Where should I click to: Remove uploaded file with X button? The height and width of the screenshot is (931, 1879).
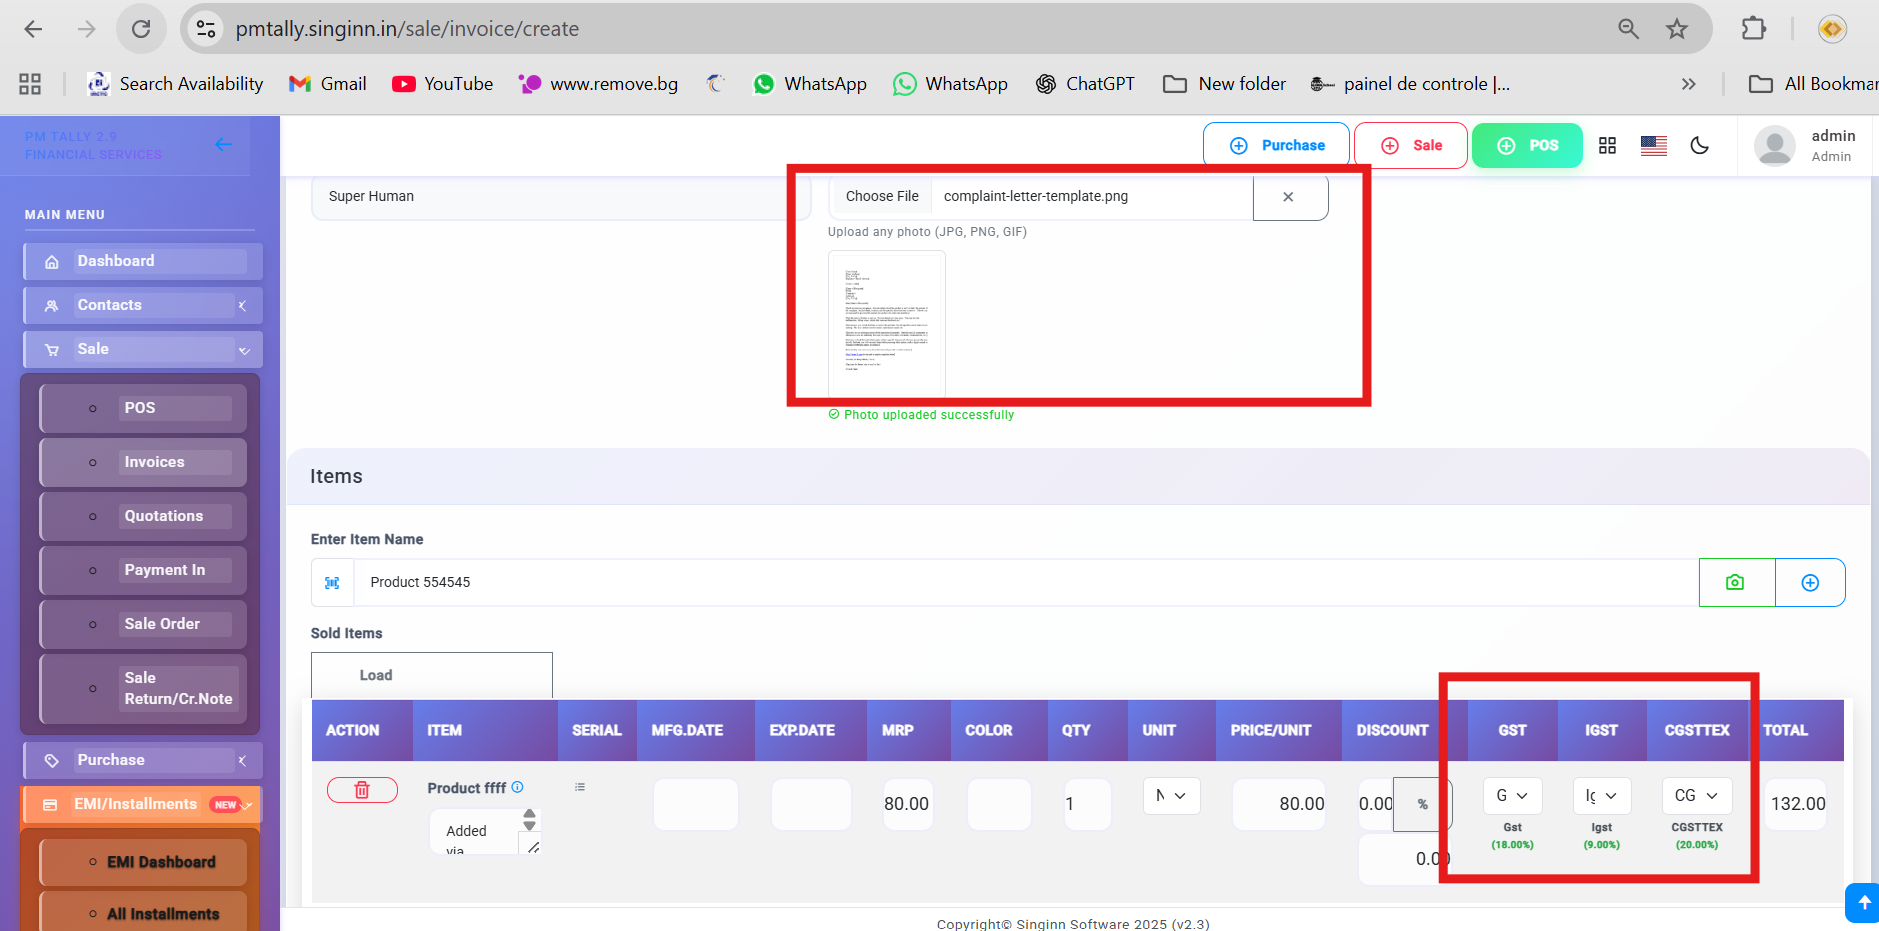point(1289,197)
